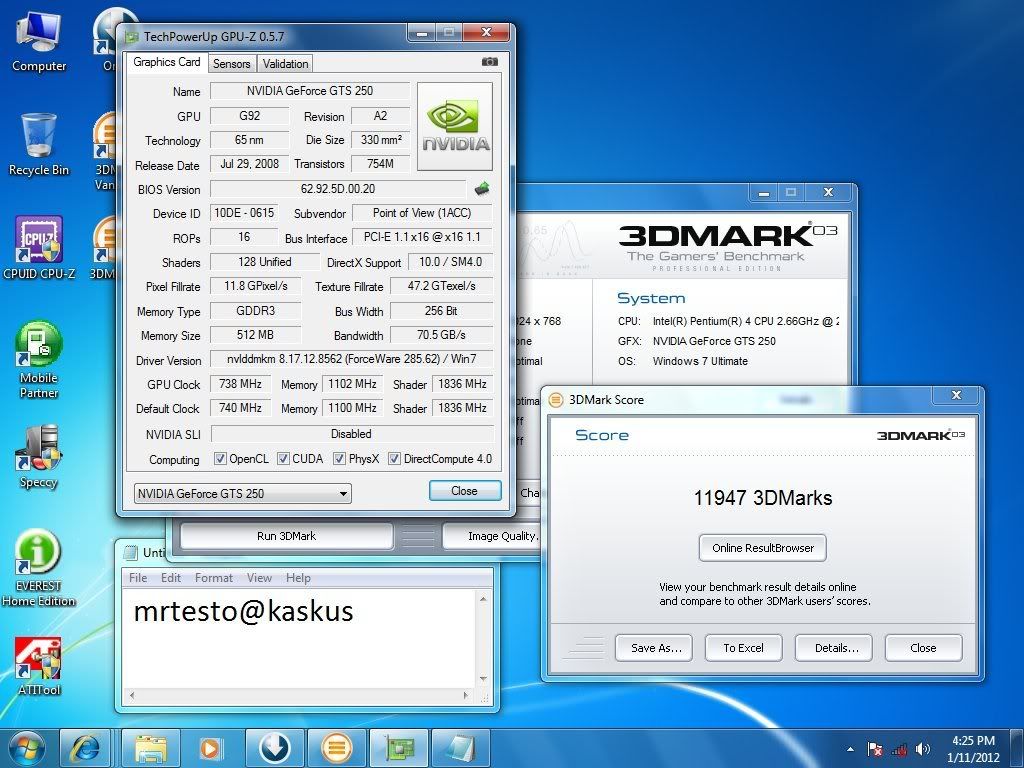Open the volume speaker tray icon
This screenshot has width=1024, height=768.
(923, 749)
